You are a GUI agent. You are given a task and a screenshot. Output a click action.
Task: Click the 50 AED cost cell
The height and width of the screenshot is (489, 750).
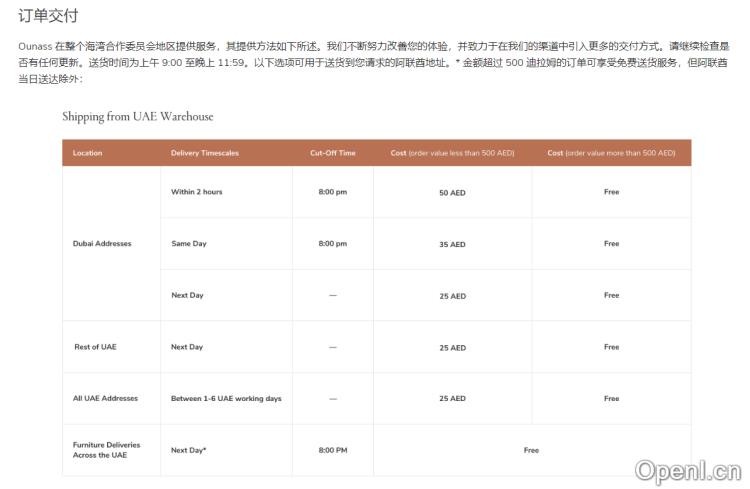(x=452, y=193)
